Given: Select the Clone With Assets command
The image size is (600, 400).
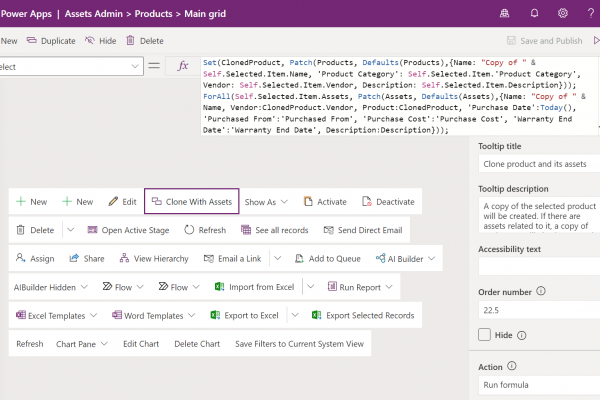Looking at the screenshot, I should click(192, 201).
